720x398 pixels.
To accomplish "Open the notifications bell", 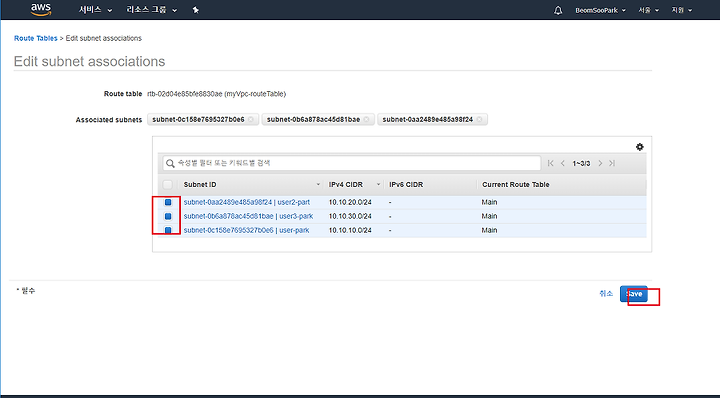I will [x=558, y=10].
